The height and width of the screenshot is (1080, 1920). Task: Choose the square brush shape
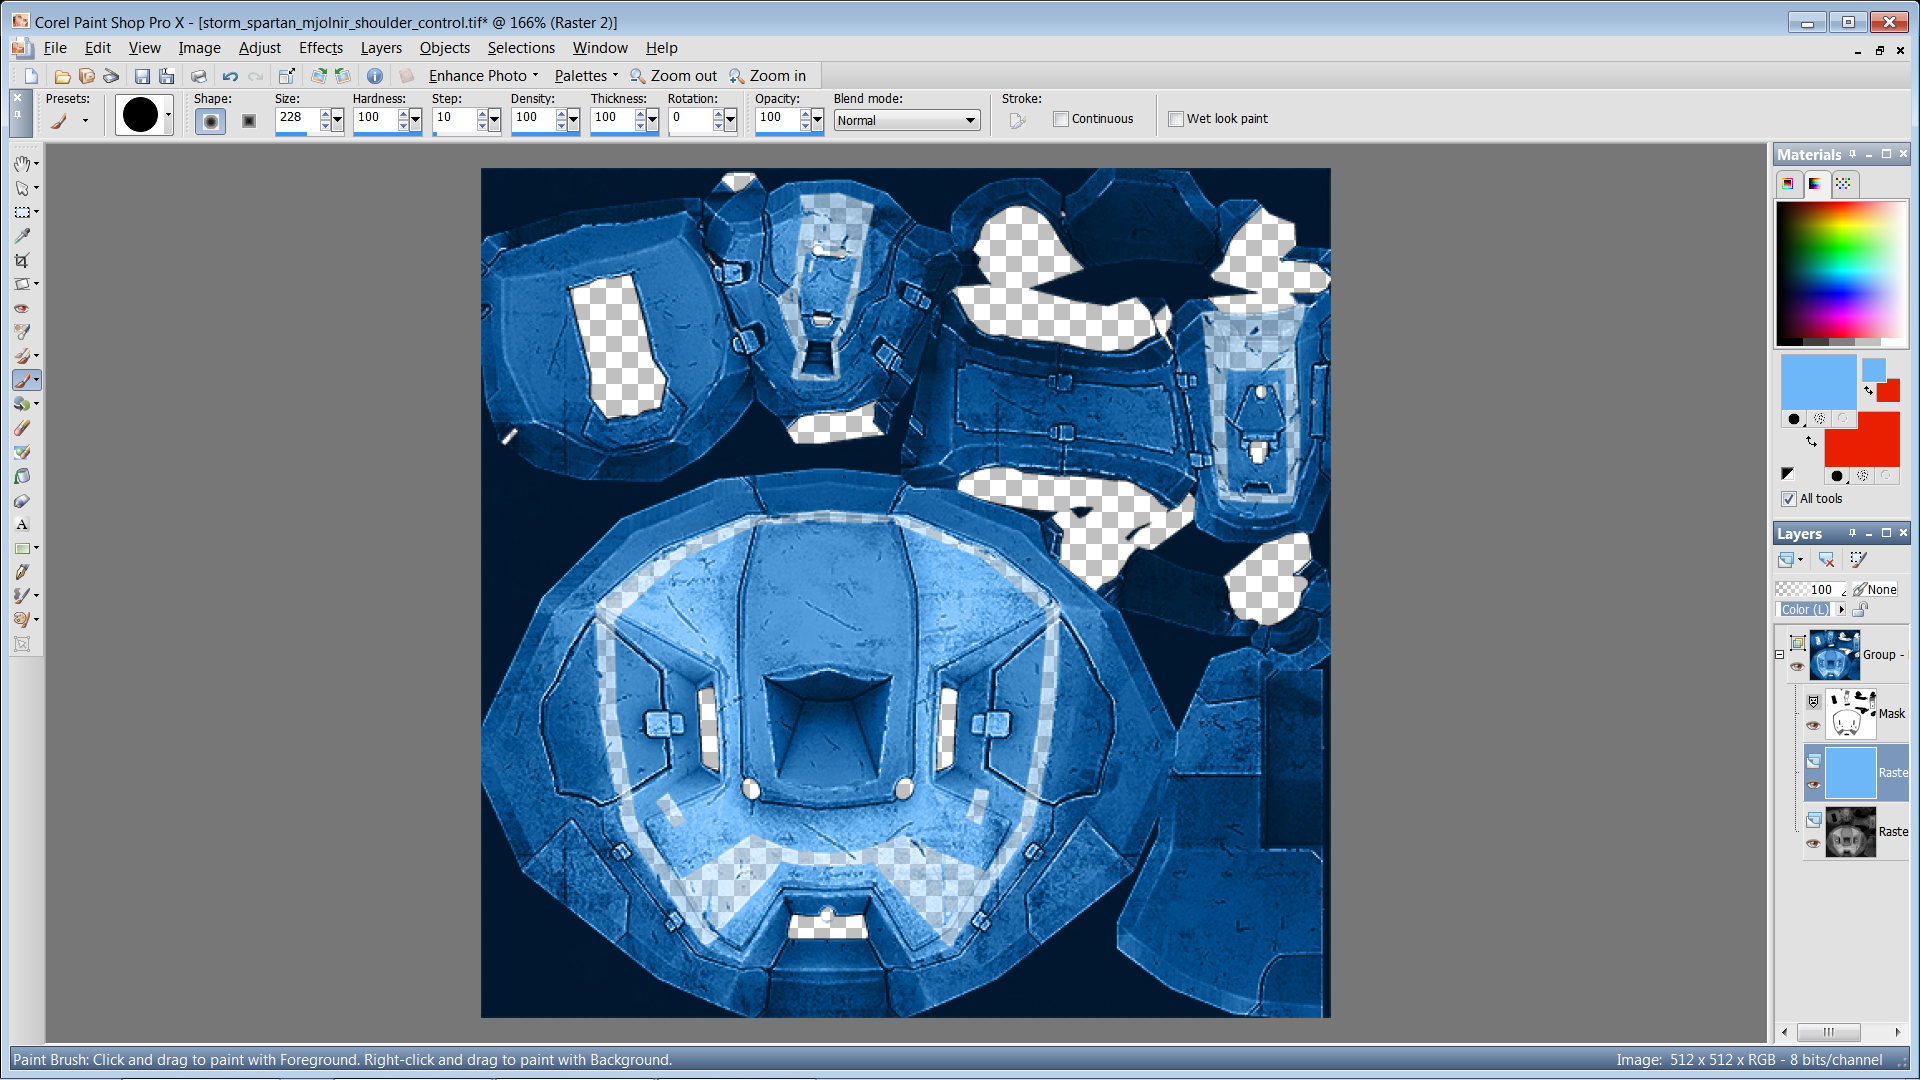249,121
